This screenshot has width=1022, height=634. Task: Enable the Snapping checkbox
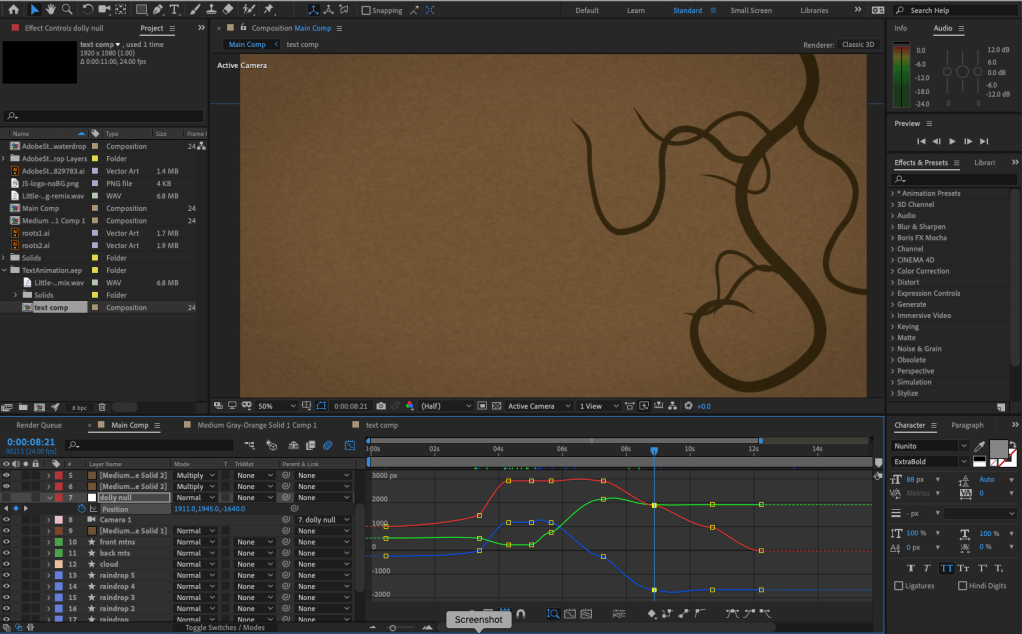pos(366,11)
